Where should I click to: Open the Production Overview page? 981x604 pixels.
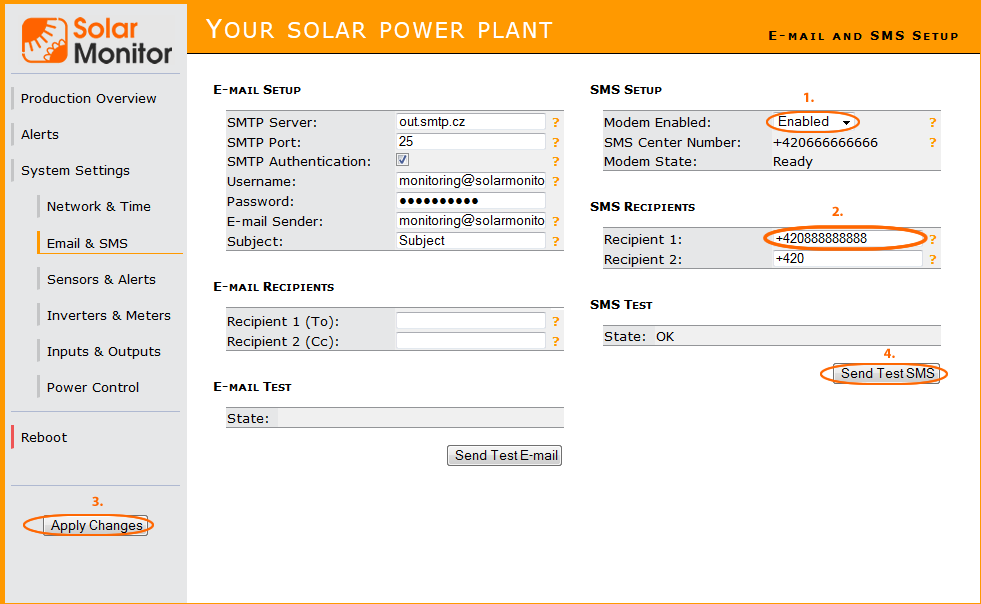click(x=88, y=98)
